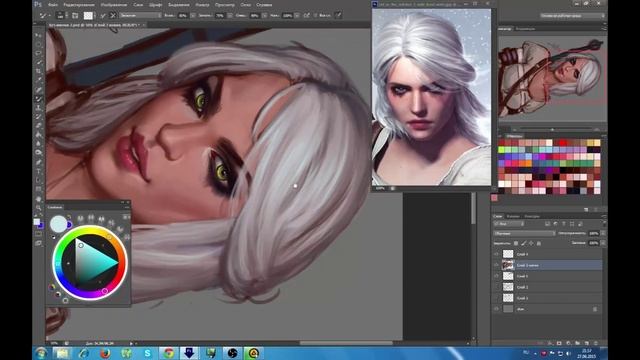Create a new layer group
The image size is (640, 360).
[578, 343]
